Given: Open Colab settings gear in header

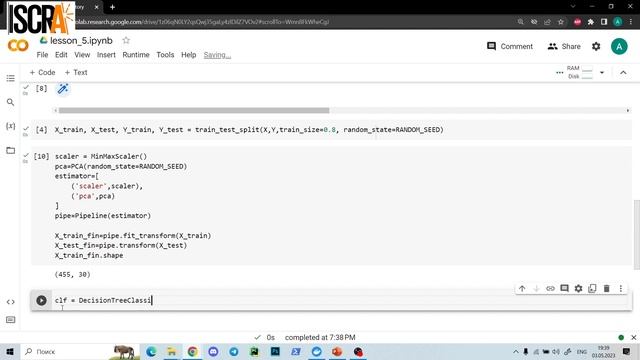Looking at the screenshot, I should tap(596, 47).
